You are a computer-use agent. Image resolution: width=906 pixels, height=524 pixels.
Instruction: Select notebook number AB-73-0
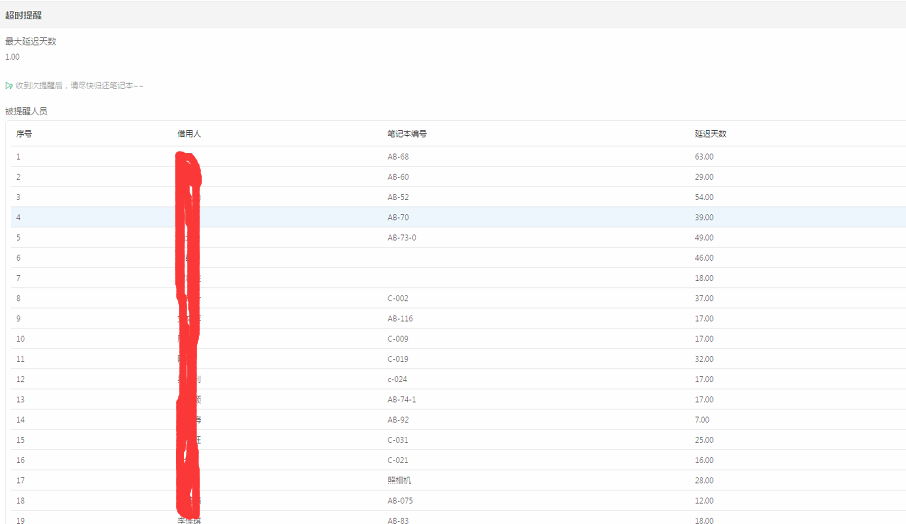402,237
